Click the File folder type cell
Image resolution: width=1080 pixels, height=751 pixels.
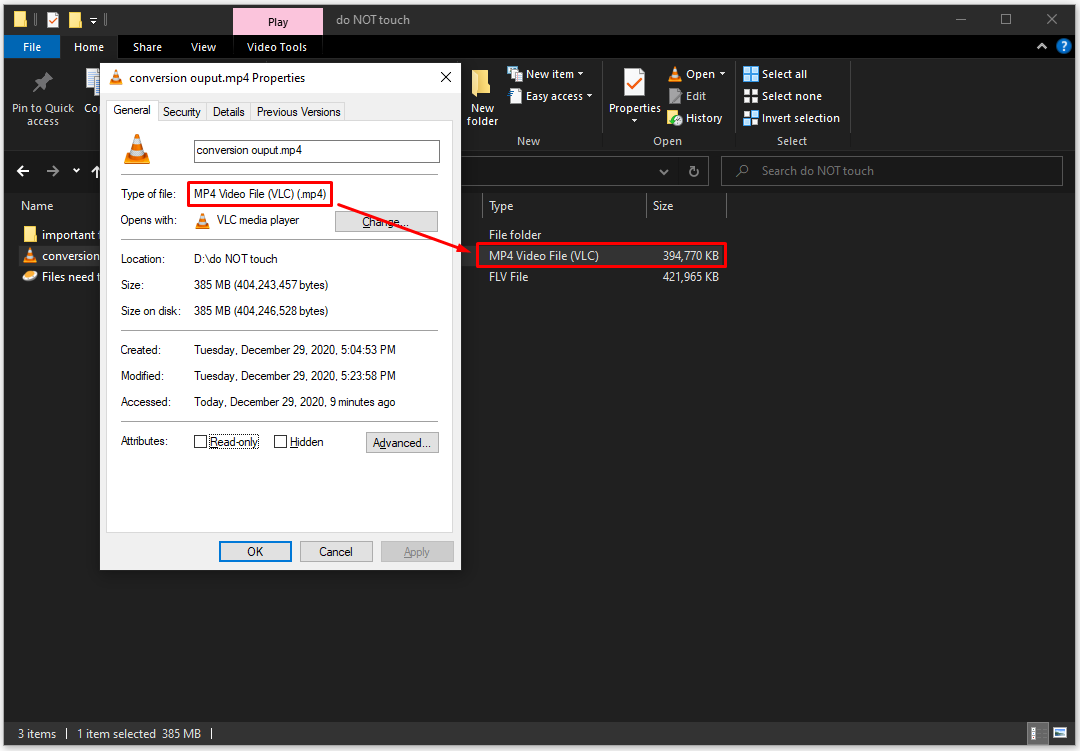515,235
